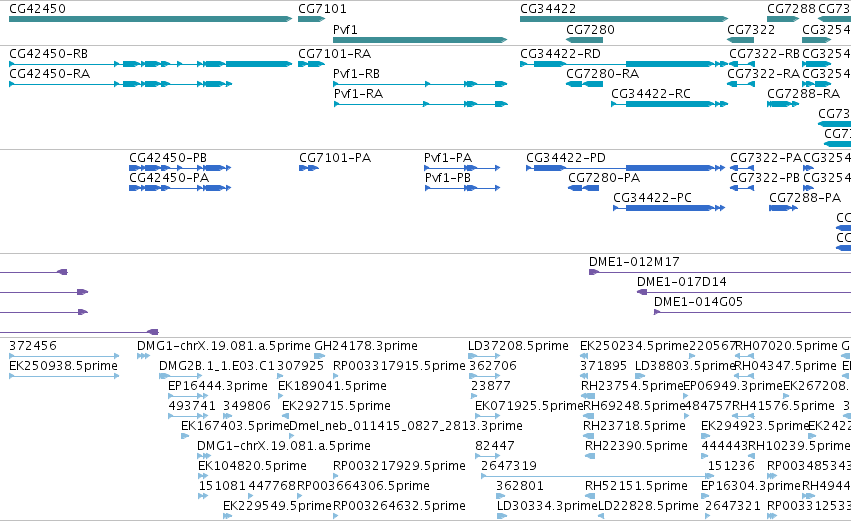851x521 pixels.
Task: Select the 493741 EST label
Action: (192, 406)
